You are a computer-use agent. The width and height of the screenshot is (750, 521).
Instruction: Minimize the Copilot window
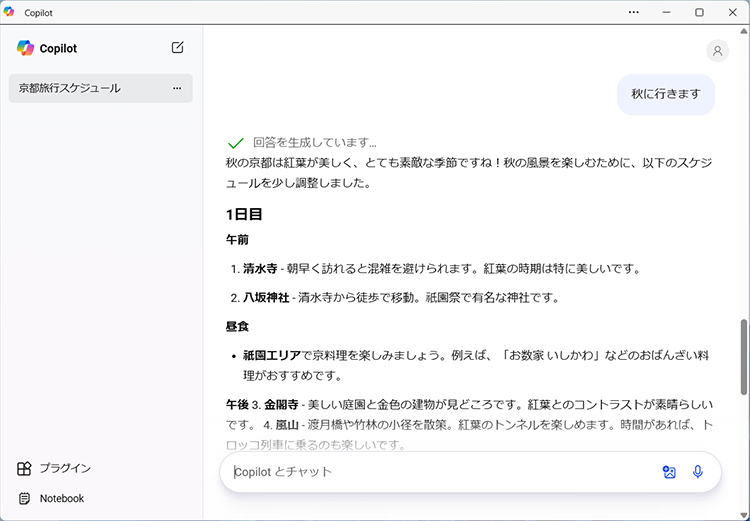[666, 12]
